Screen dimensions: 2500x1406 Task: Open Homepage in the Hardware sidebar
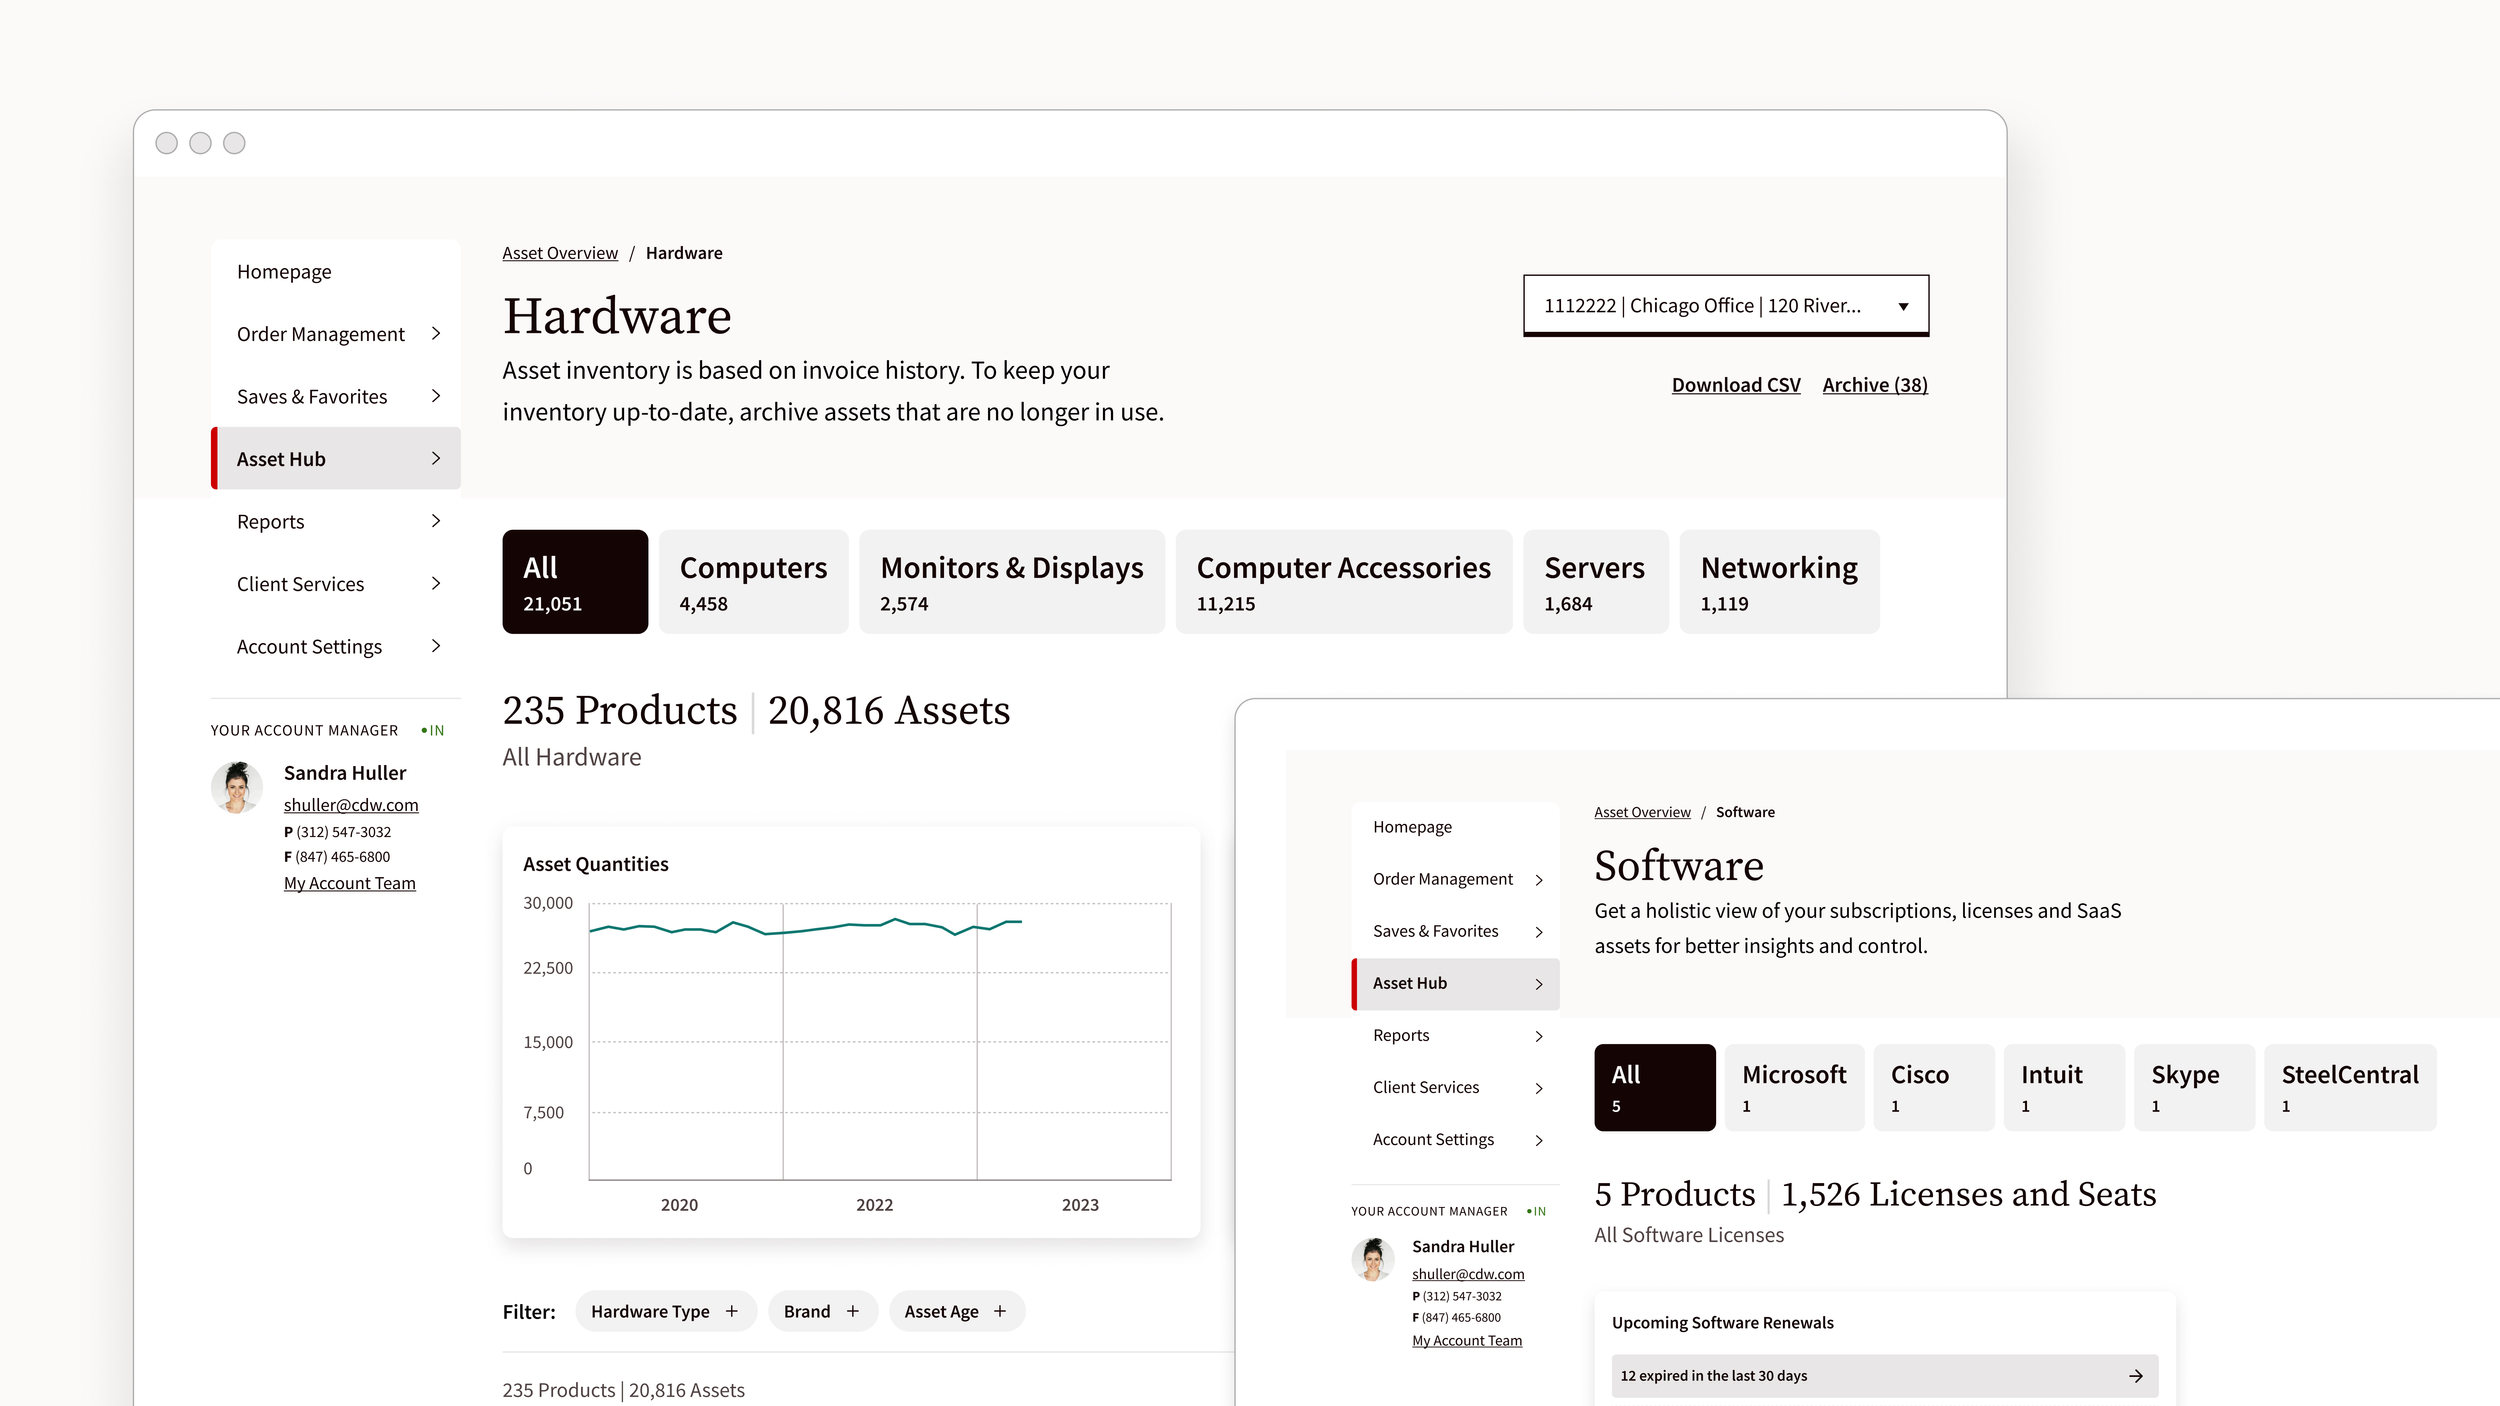click(x=284, y=272)
